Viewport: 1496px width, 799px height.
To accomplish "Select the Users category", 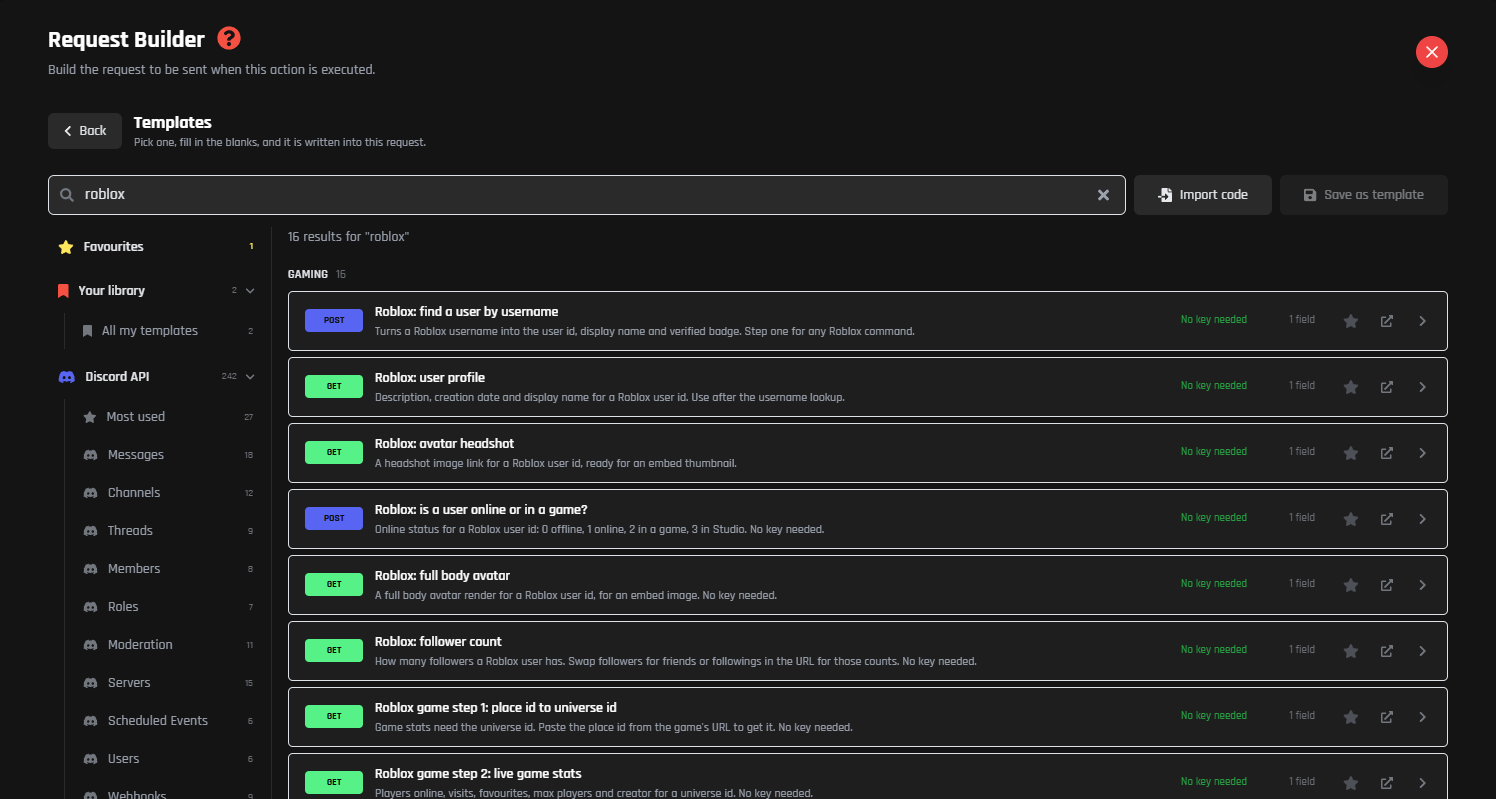I will pos(168,759).
